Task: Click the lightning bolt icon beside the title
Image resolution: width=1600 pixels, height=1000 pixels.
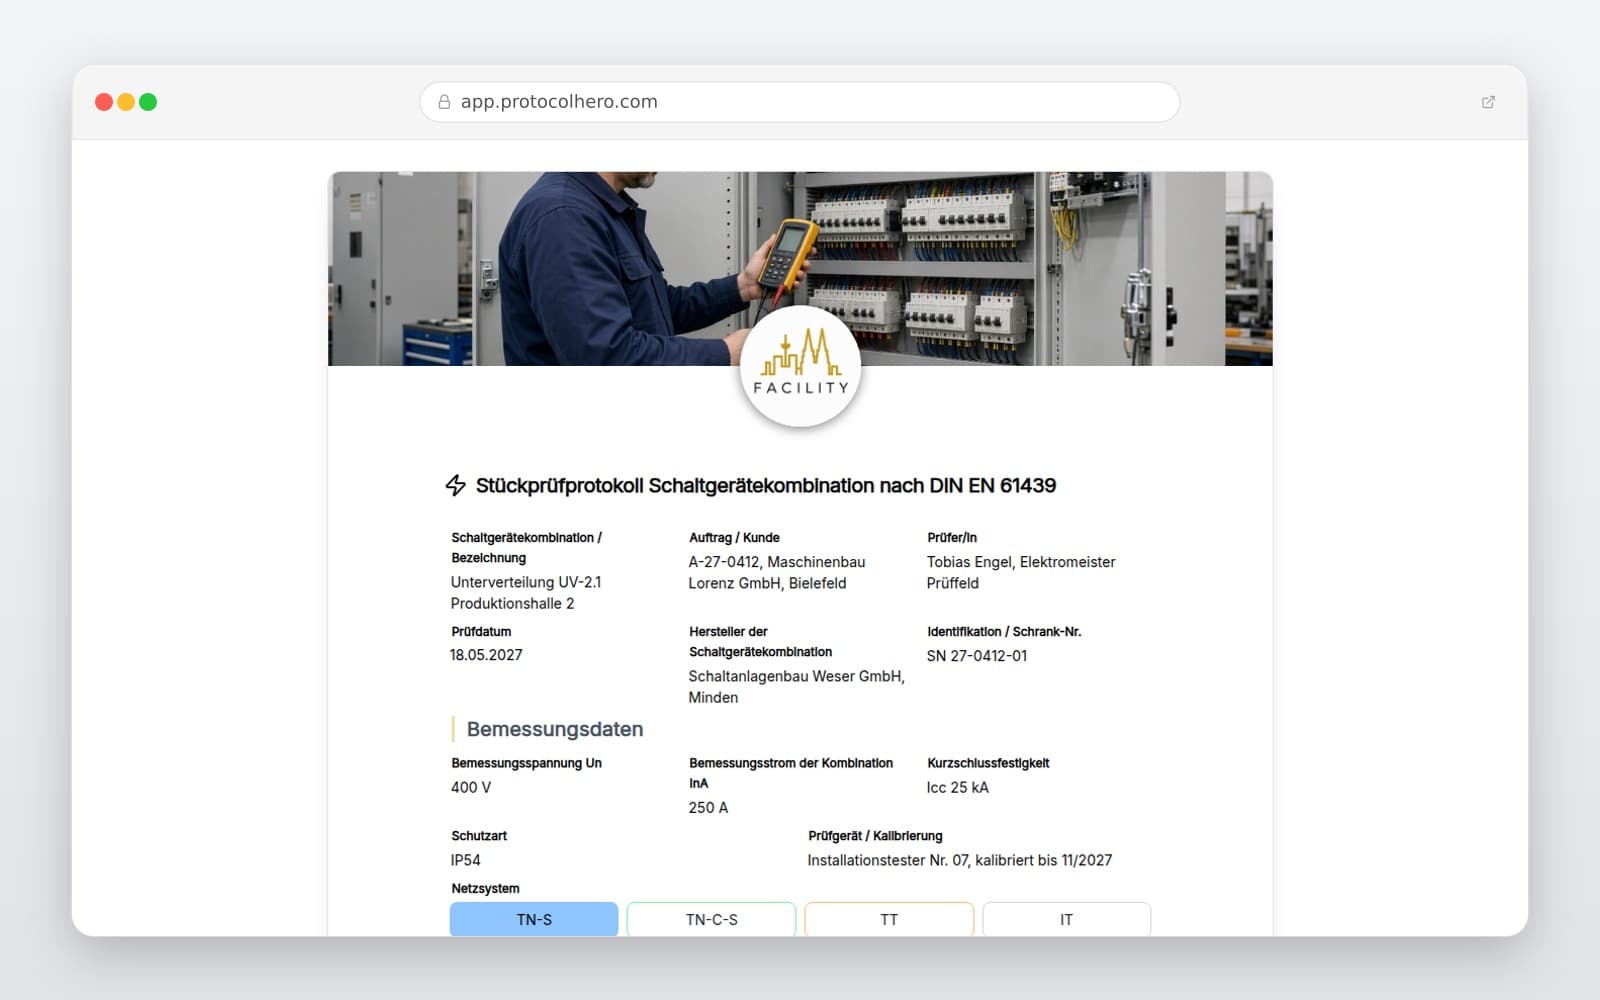Action: [x=456, y=485]
